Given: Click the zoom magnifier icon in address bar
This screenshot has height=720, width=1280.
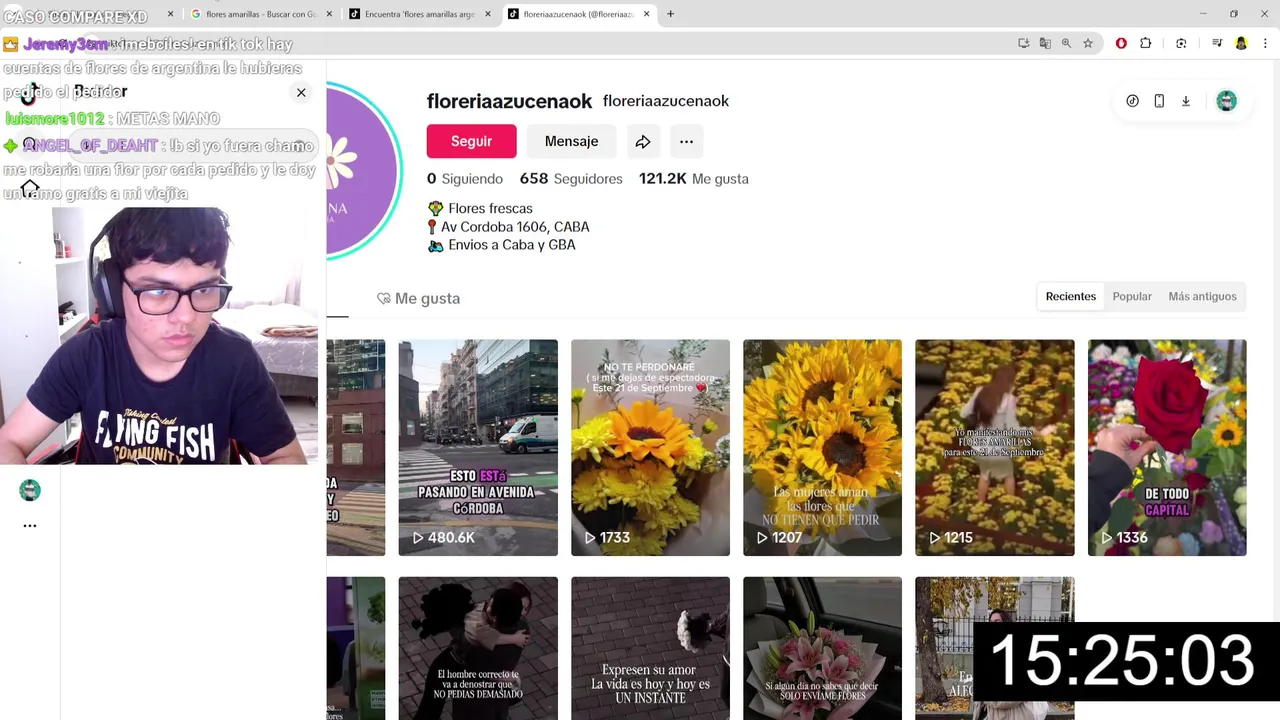Looking at the screenshot, I should click(x=1066, y=43).
